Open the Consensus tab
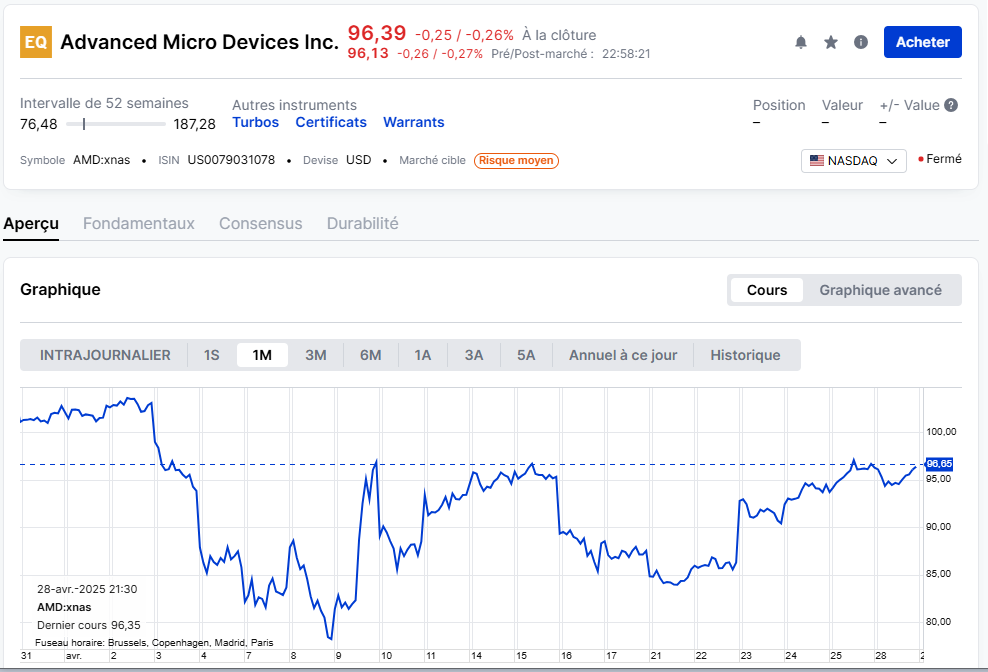 click(260, 223)
